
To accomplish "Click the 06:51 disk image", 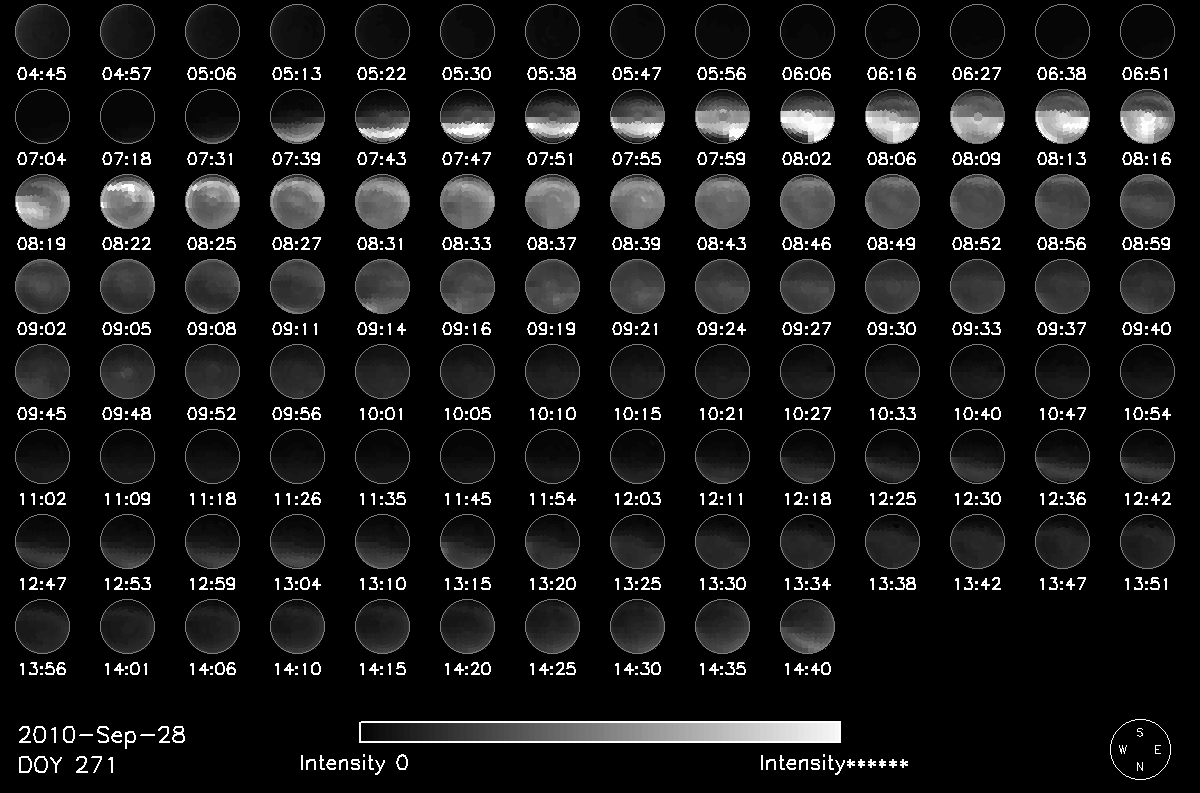I will [1147, 31].
